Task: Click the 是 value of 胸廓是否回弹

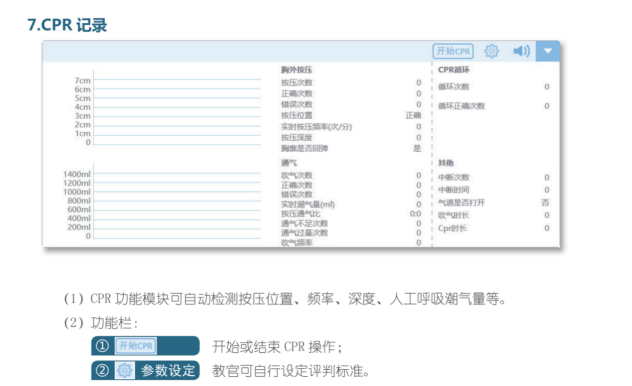Action: click(417, 148)
